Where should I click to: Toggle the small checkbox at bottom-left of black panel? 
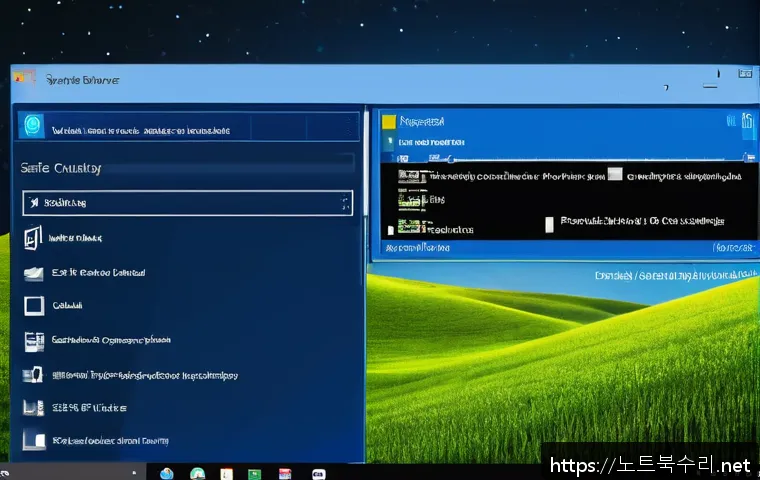[x=390, y=228]
